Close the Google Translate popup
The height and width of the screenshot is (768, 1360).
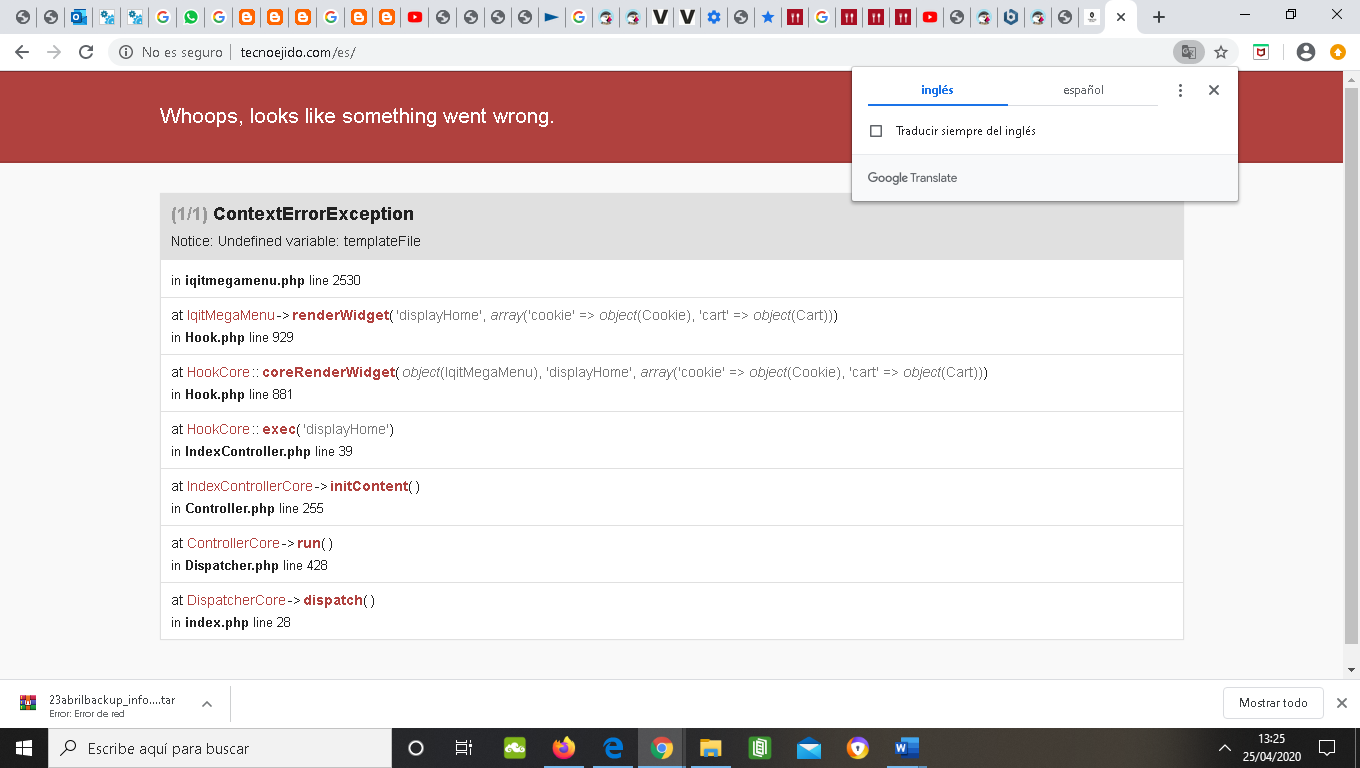[x=1214, y=90]
